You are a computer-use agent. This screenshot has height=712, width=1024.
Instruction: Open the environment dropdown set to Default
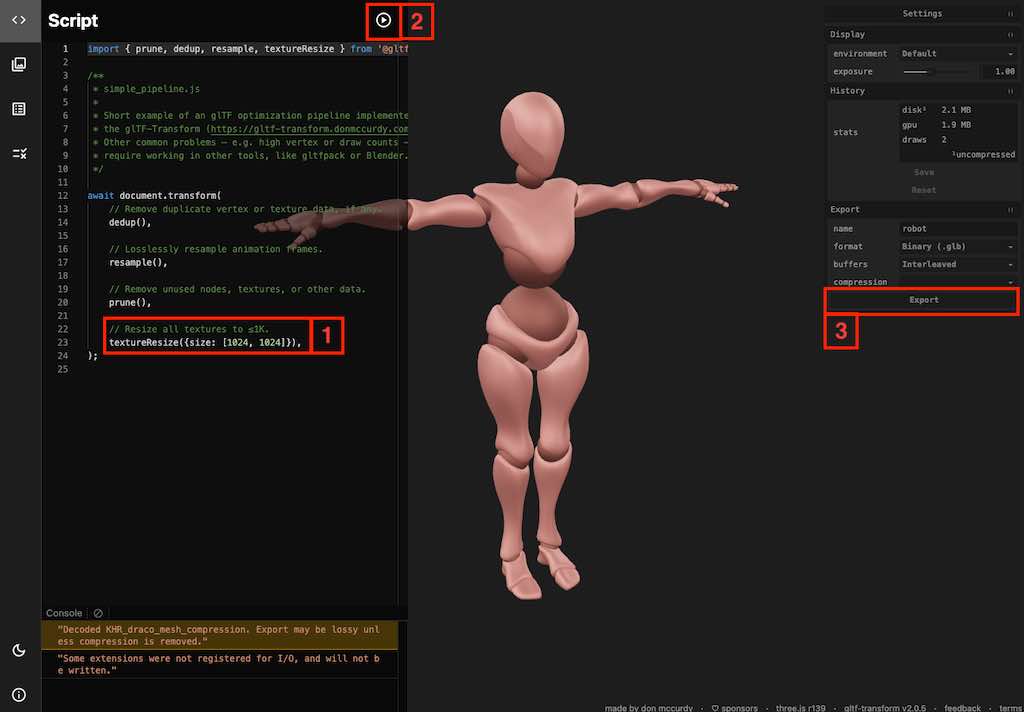[958, 53]
